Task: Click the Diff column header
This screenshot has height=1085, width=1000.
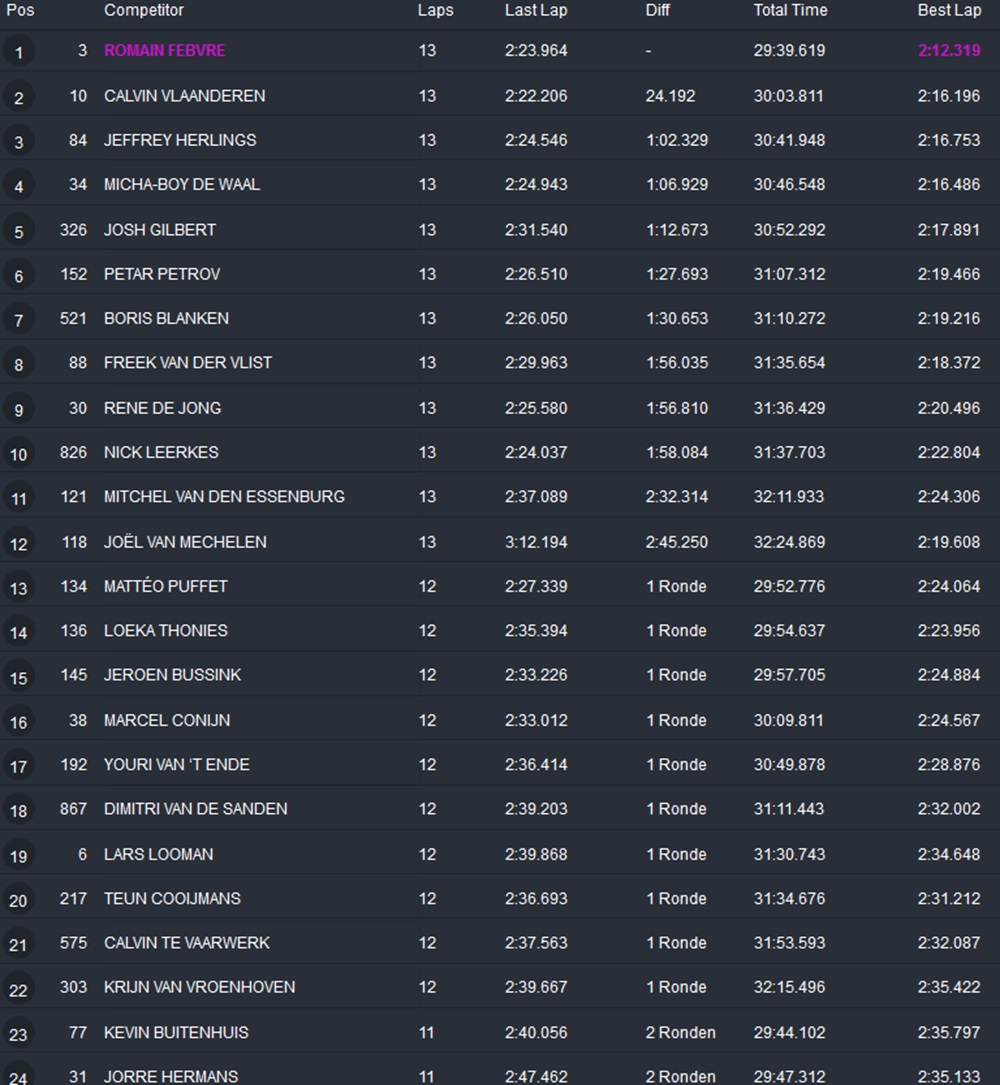Action: [657, 11]
